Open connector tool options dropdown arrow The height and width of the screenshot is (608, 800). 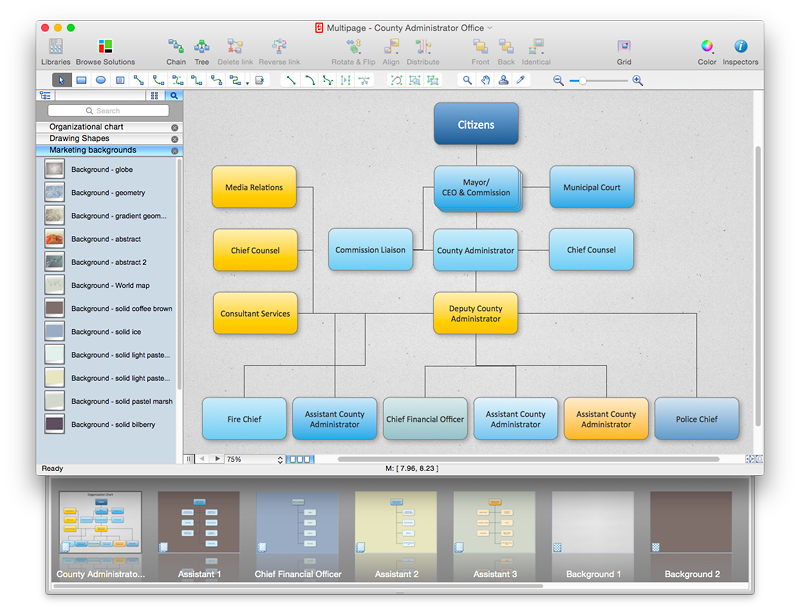[x=247, y=83]
